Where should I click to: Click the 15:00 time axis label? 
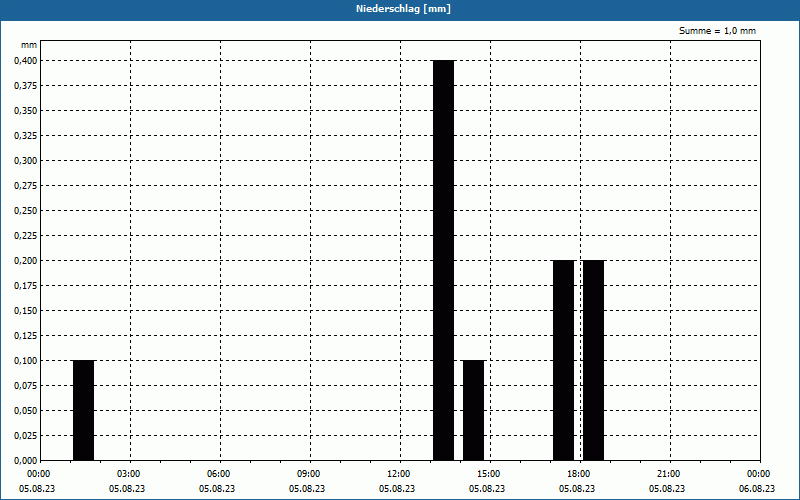pos(489,474)
